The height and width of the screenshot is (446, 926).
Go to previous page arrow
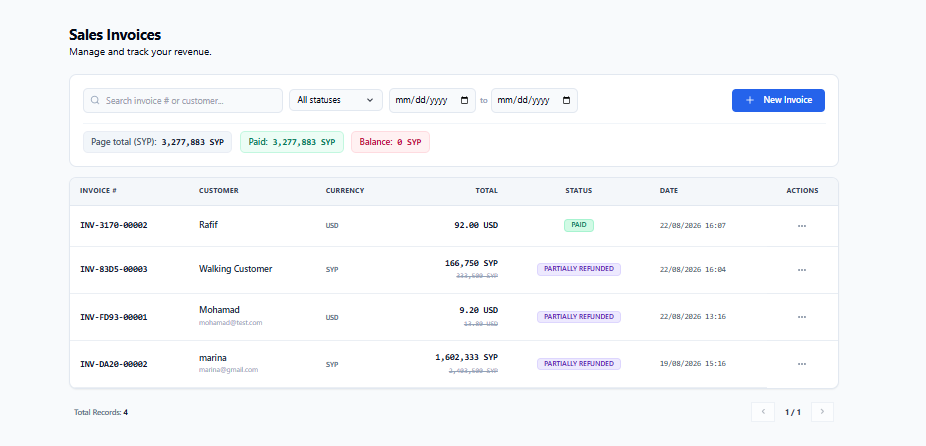(763, 412)
